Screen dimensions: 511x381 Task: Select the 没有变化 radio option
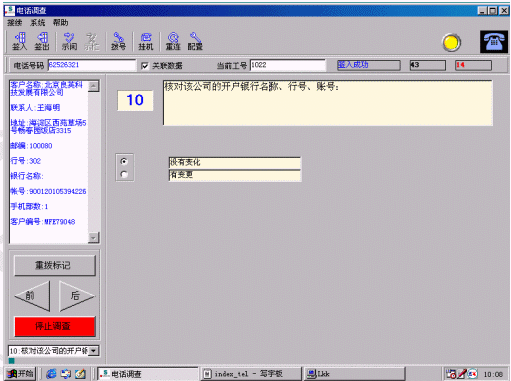pyautogui.click(x=124, y=162)
